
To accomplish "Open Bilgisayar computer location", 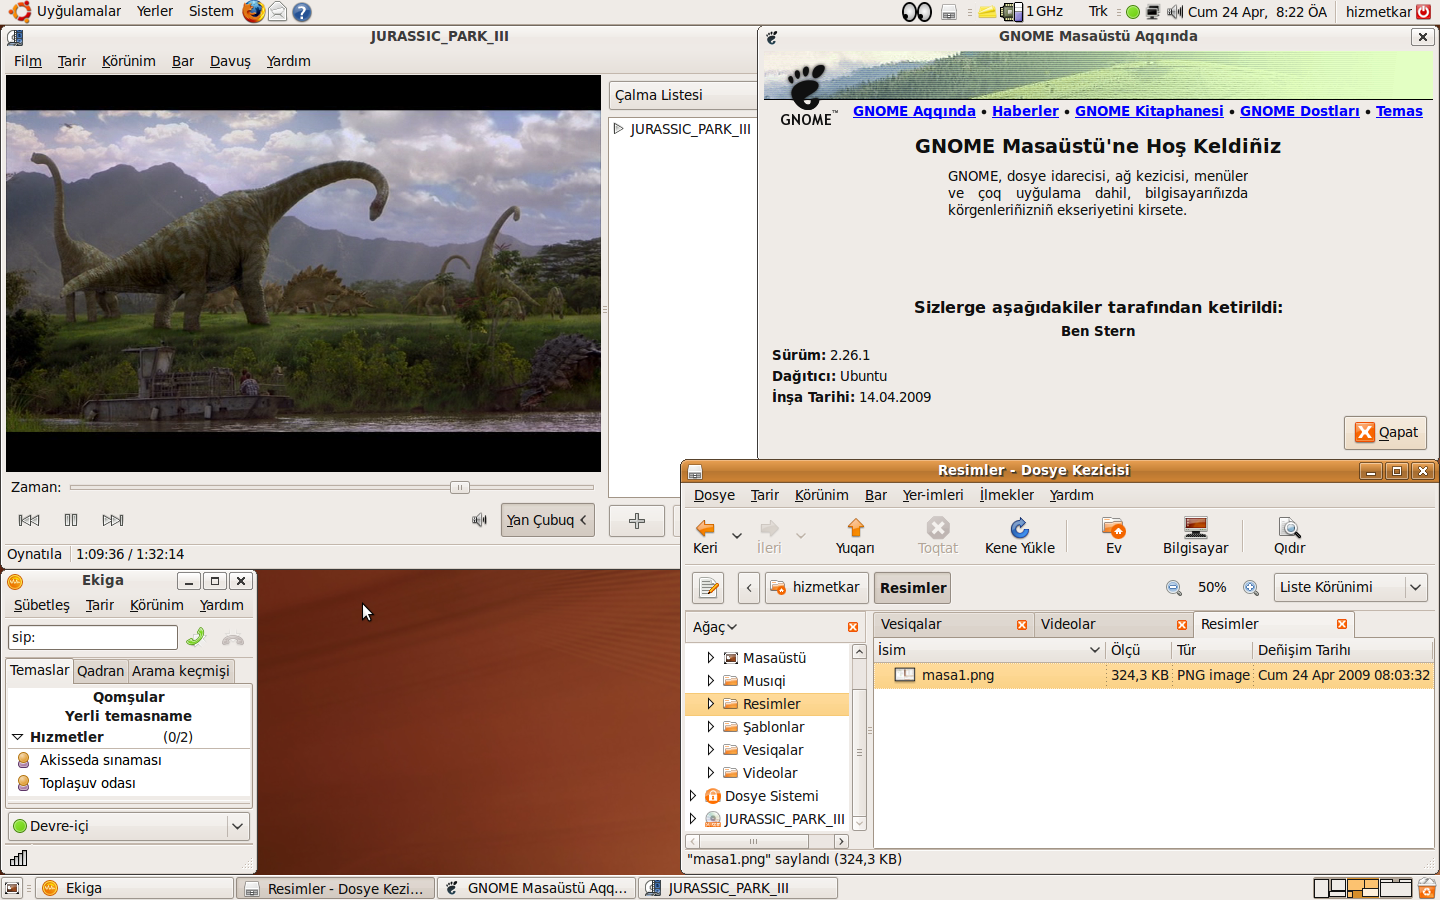I will (x=1195, y=536).
